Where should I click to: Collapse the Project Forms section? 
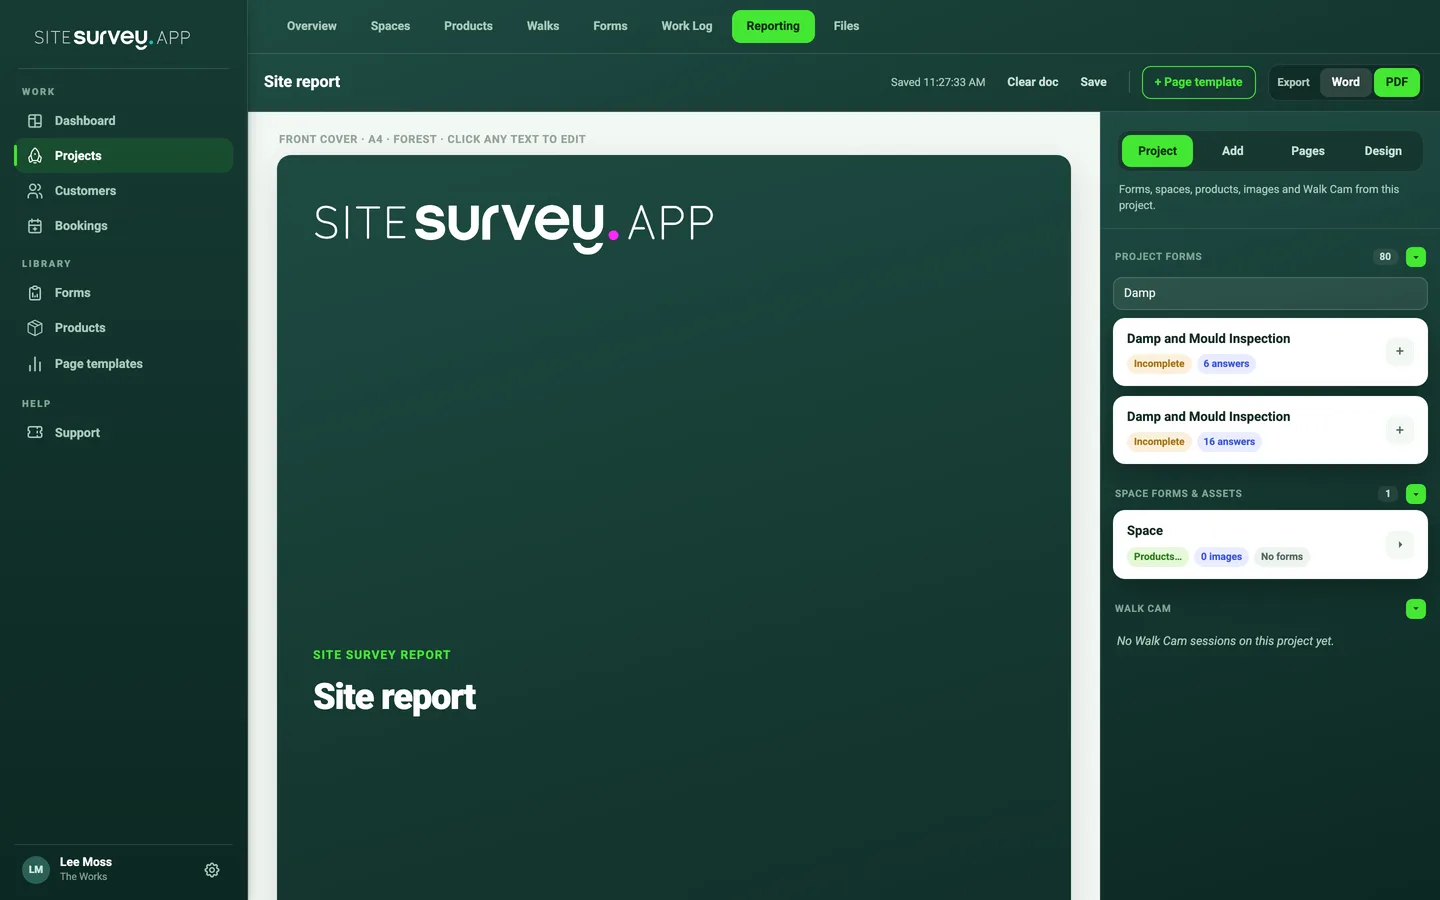1416,257
